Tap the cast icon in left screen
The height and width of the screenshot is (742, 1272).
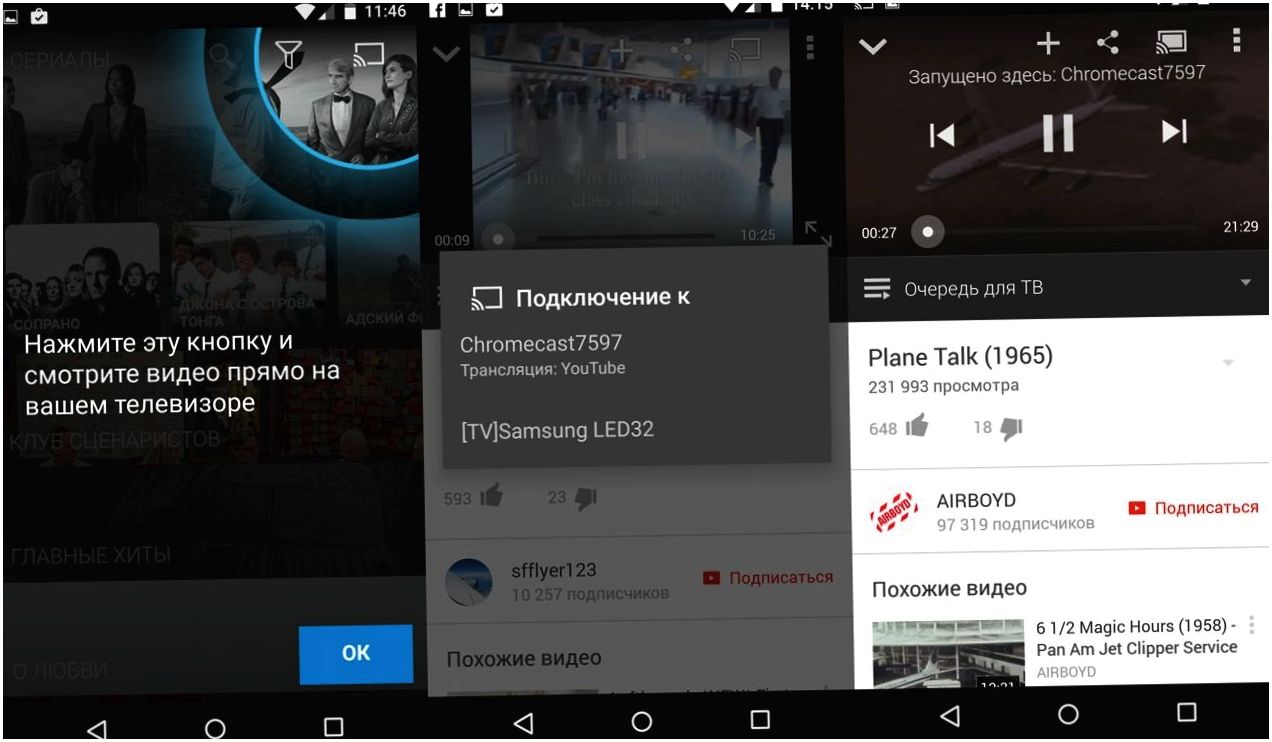[369, 54]
